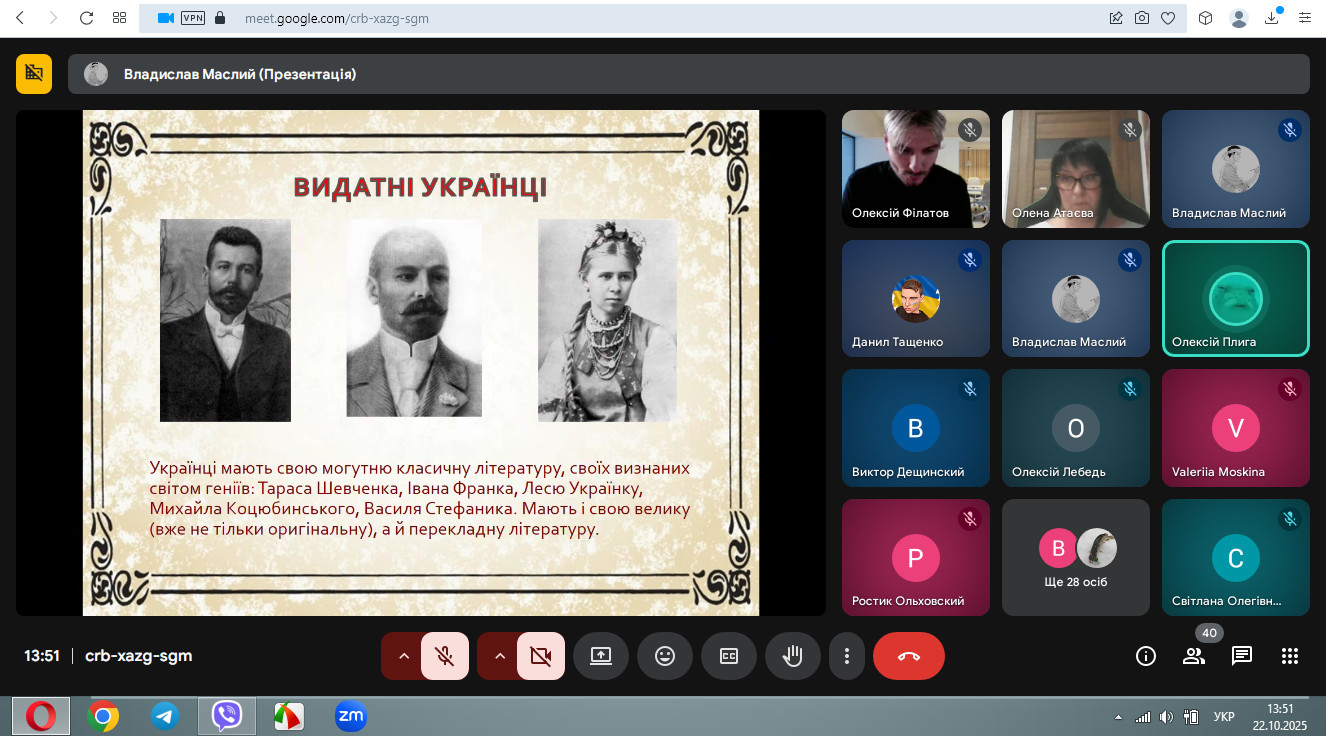Click the browser address bar URL
This screenshot has height=736, width=1326.
click(x=336, y=18)
